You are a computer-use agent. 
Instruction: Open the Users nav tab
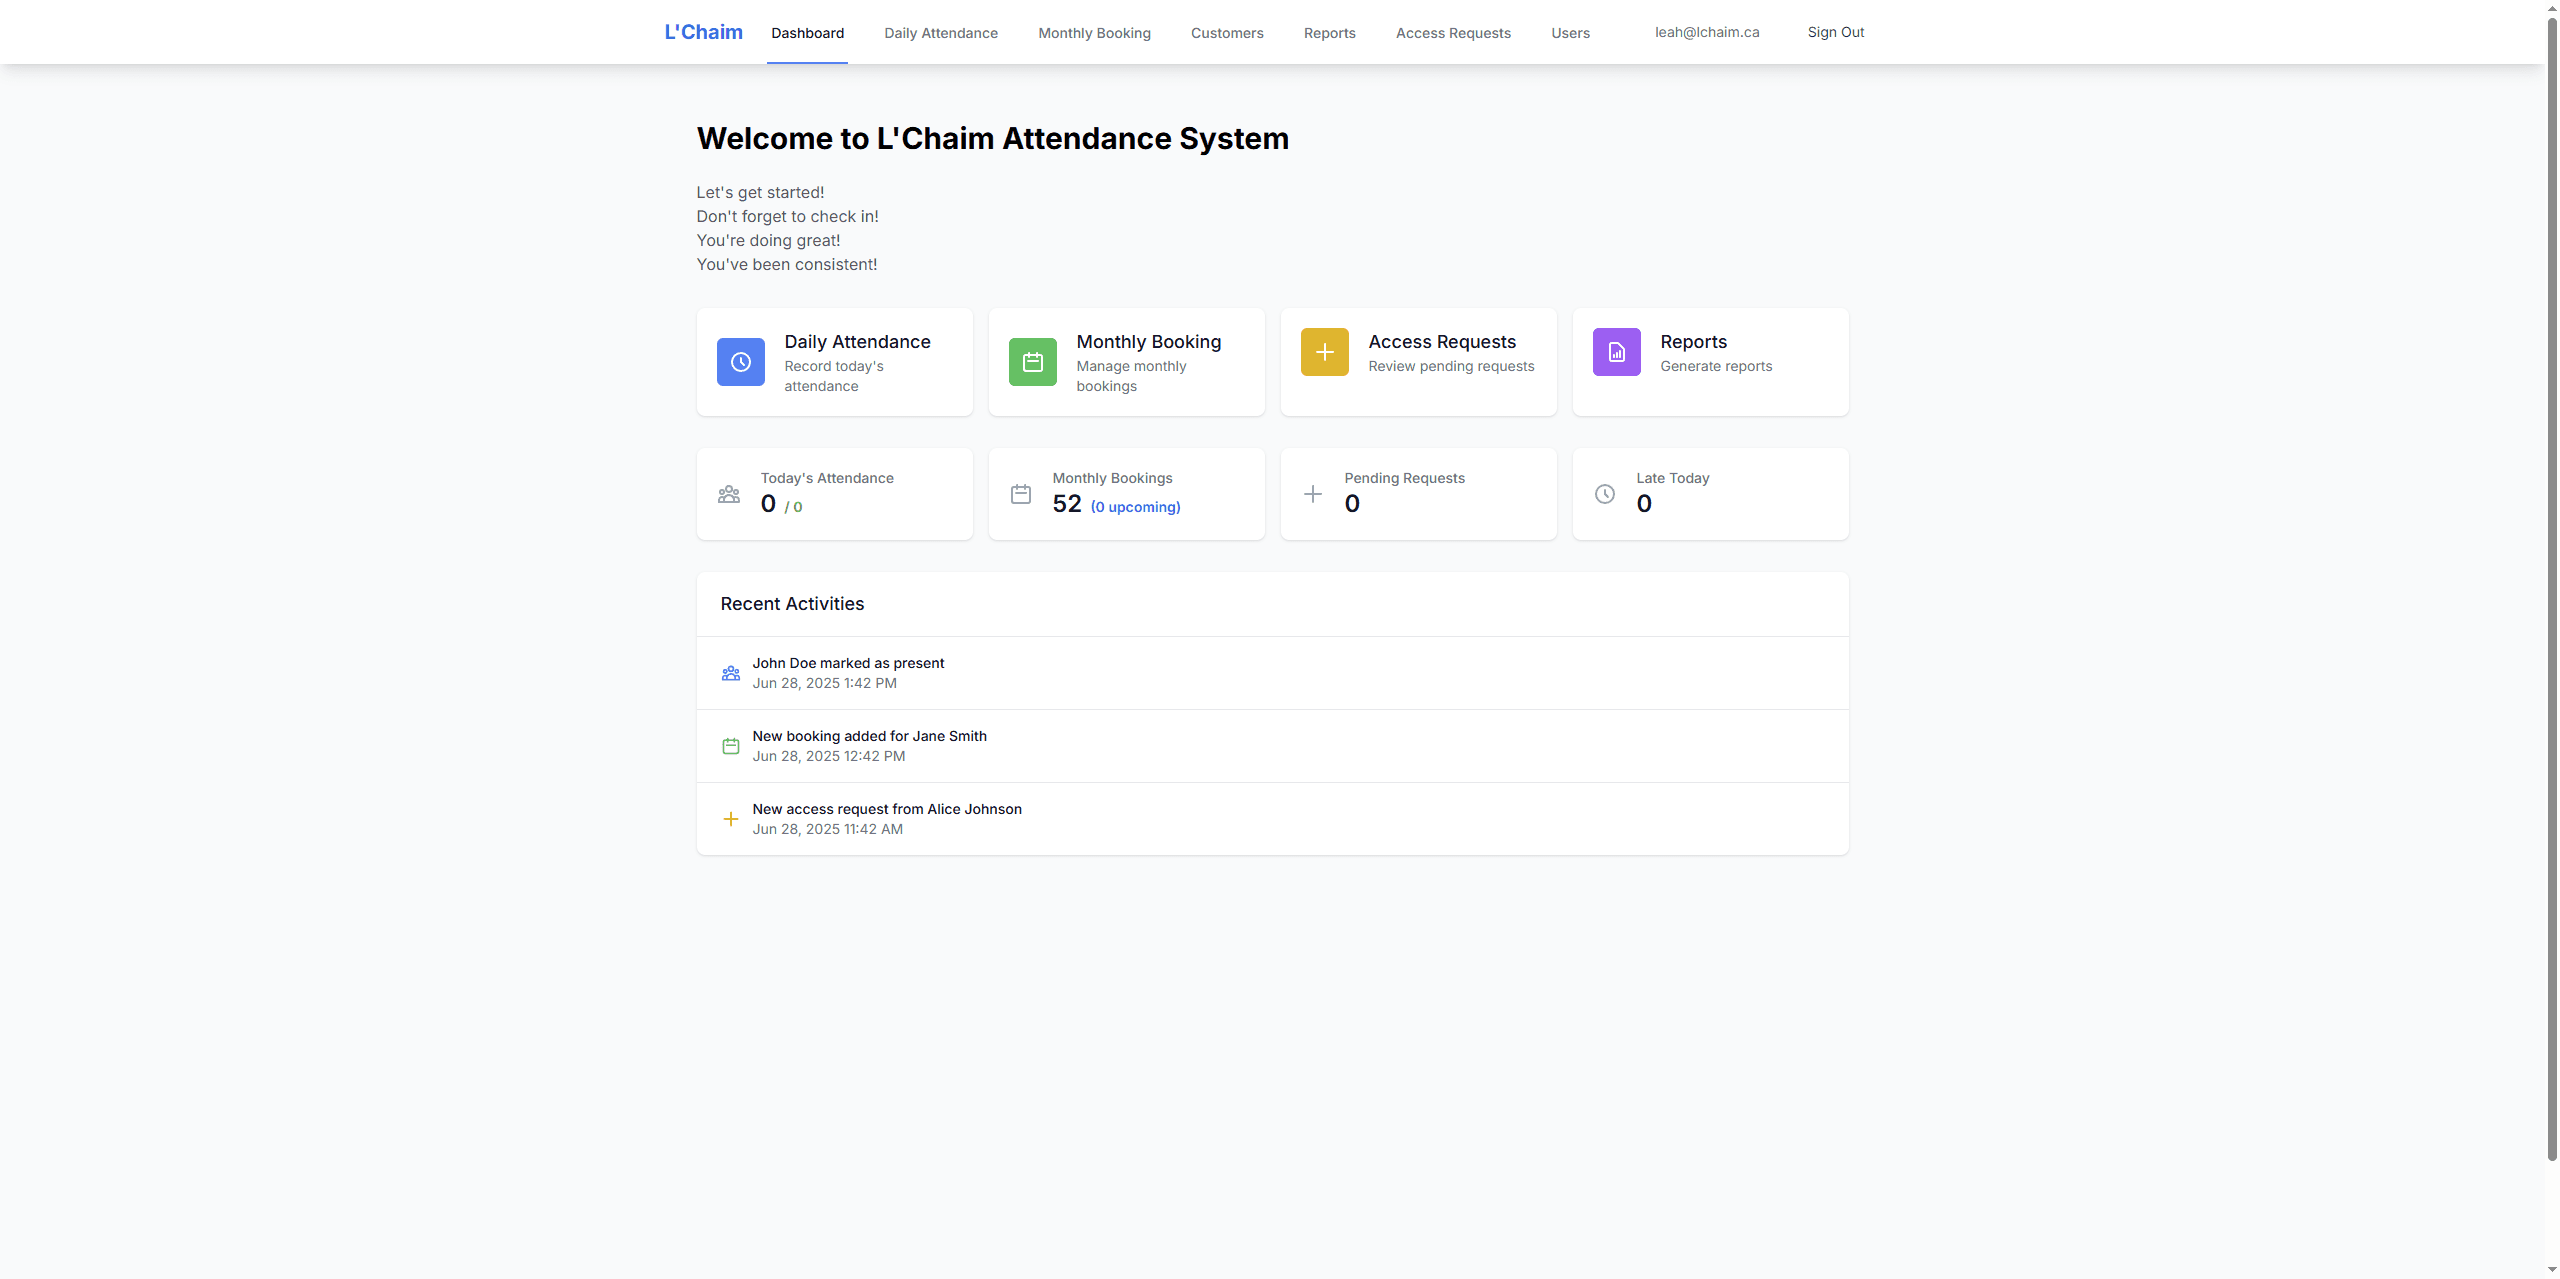(1570, 33)
